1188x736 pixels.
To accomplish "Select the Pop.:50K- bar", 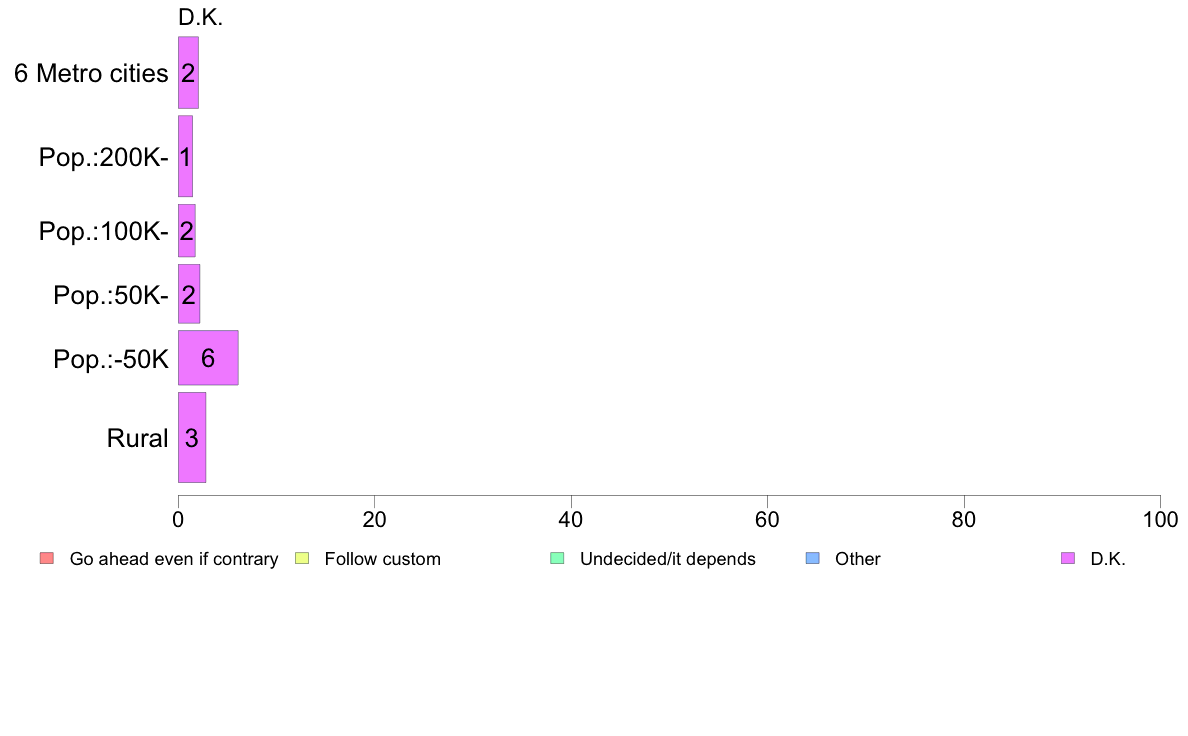I will pyautogui.click(x=189, y=294).
